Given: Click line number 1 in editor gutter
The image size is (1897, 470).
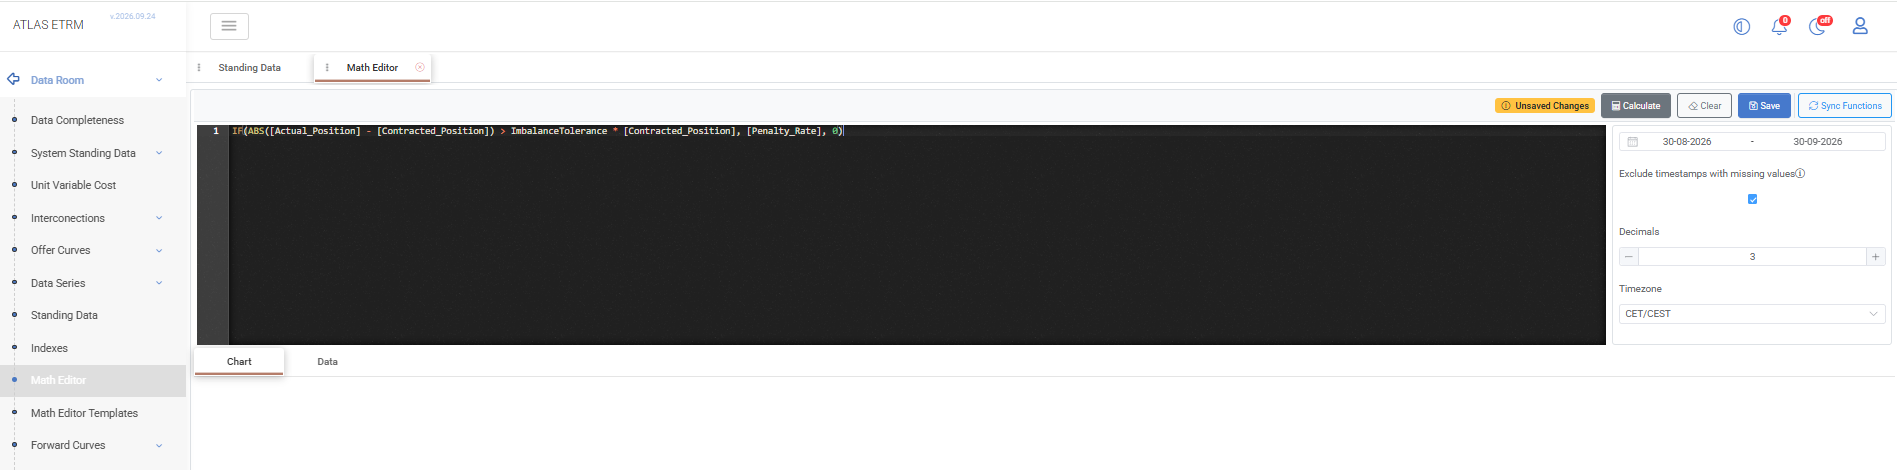Looking at the screenshot, I should (215, 131).
